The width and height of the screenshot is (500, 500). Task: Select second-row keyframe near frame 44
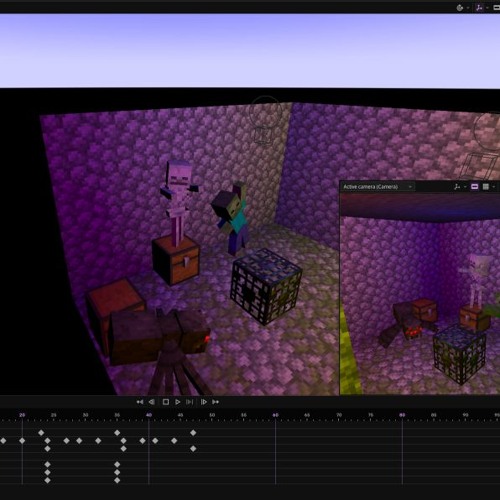pyautogui.click(x=174, y=441)
